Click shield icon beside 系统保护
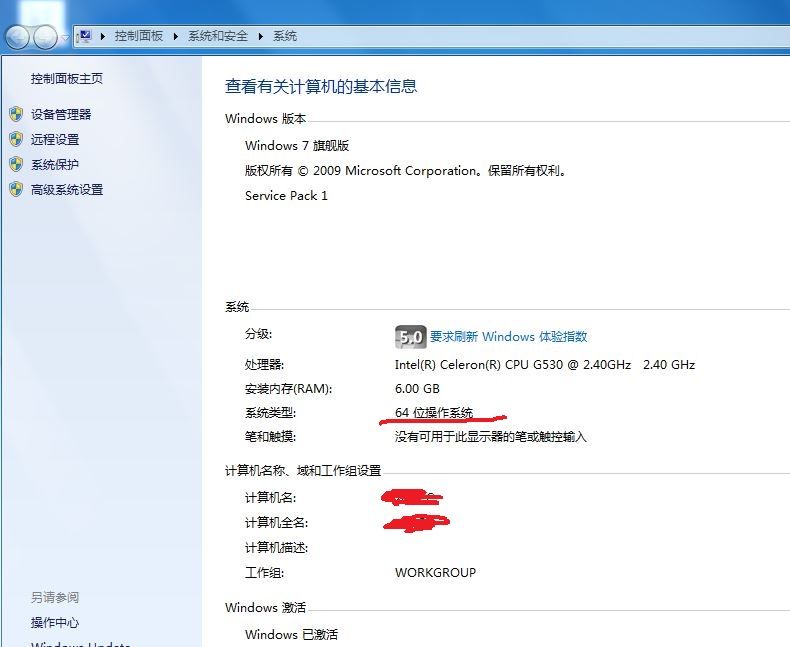This screenshot has width=790, height=647. click(x=16, y=164)
